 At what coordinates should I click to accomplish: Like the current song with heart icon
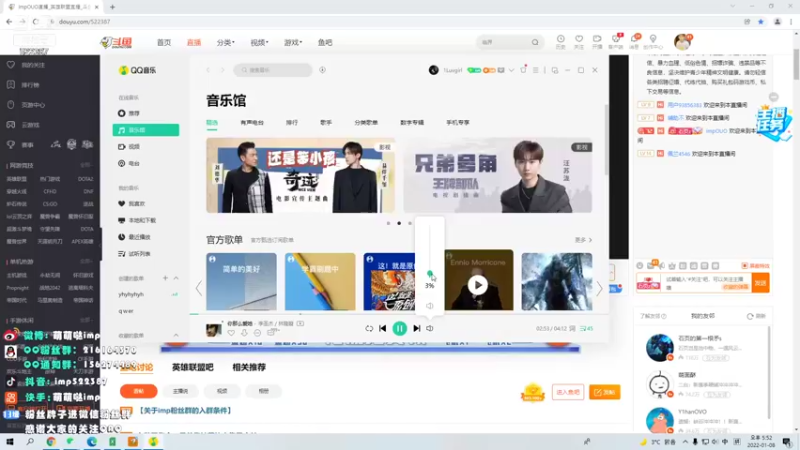click(x=231, y=333)
